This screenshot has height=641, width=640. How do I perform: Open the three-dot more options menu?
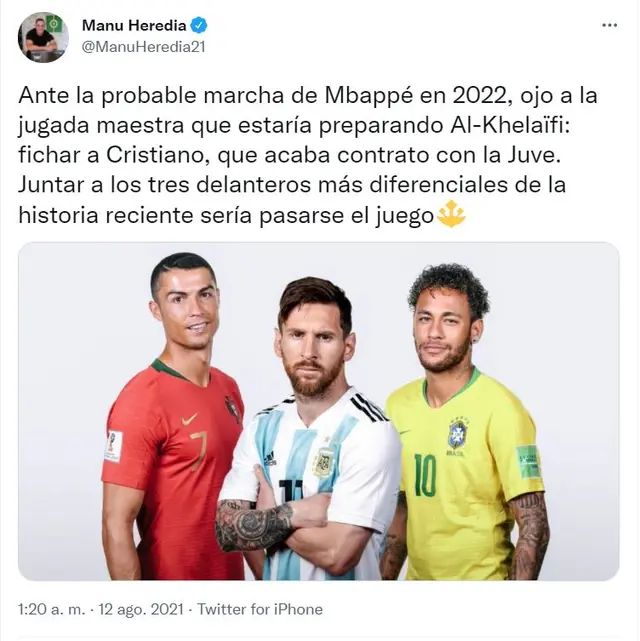click(609, 25)
